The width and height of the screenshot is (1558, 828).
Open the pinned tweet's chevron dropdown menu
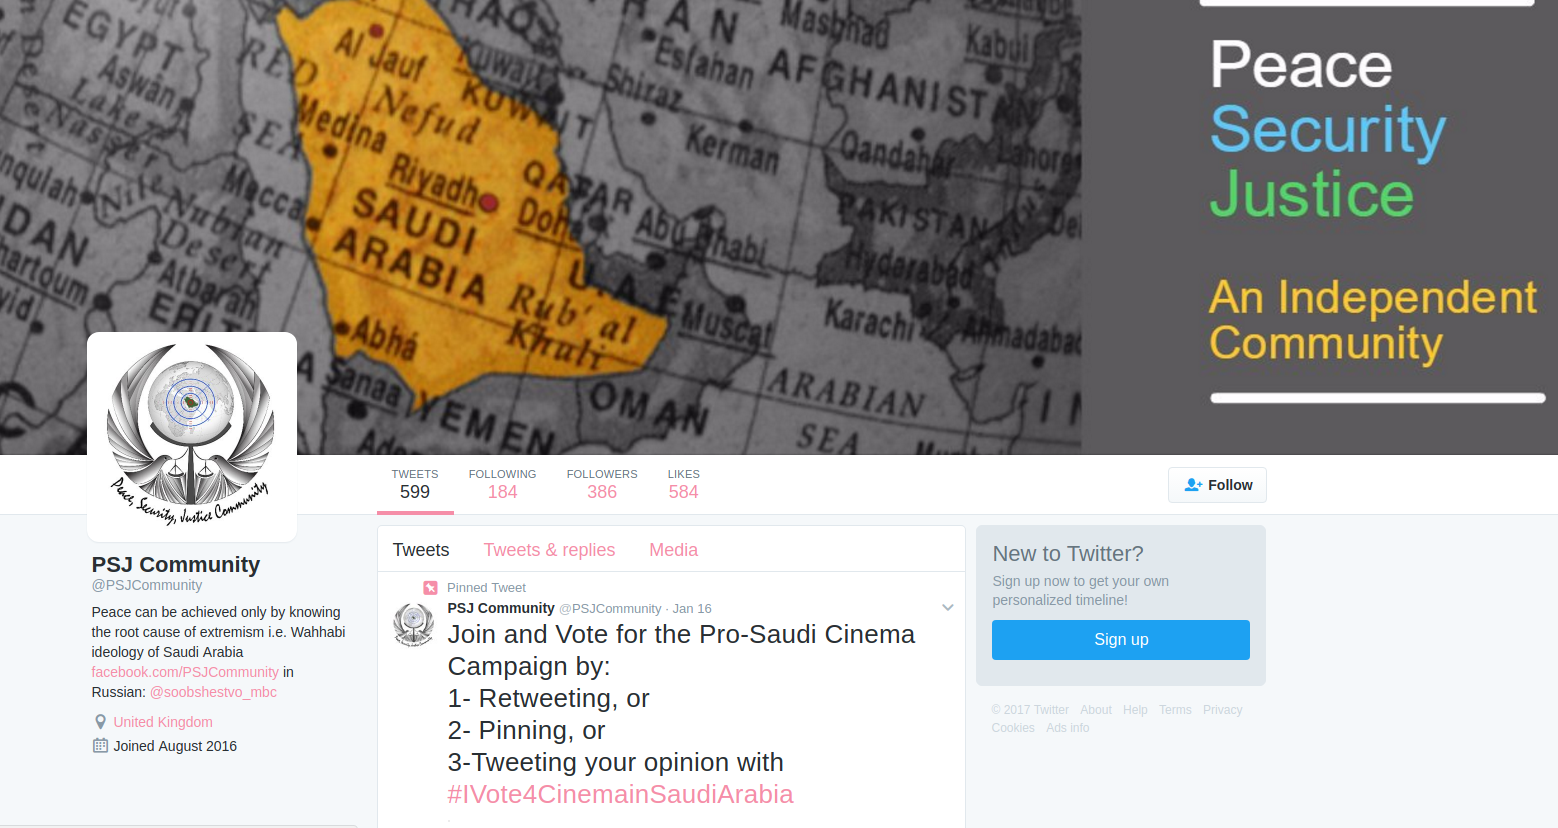pyautogui.click(x=948, y=608)
